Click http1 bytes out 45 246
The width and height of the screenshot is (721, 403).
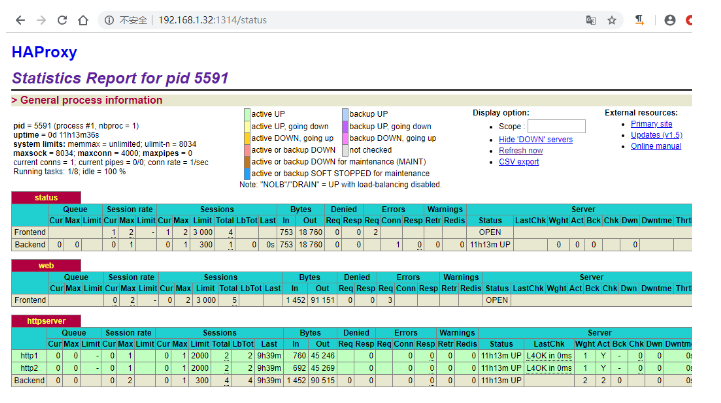point(322,356)
